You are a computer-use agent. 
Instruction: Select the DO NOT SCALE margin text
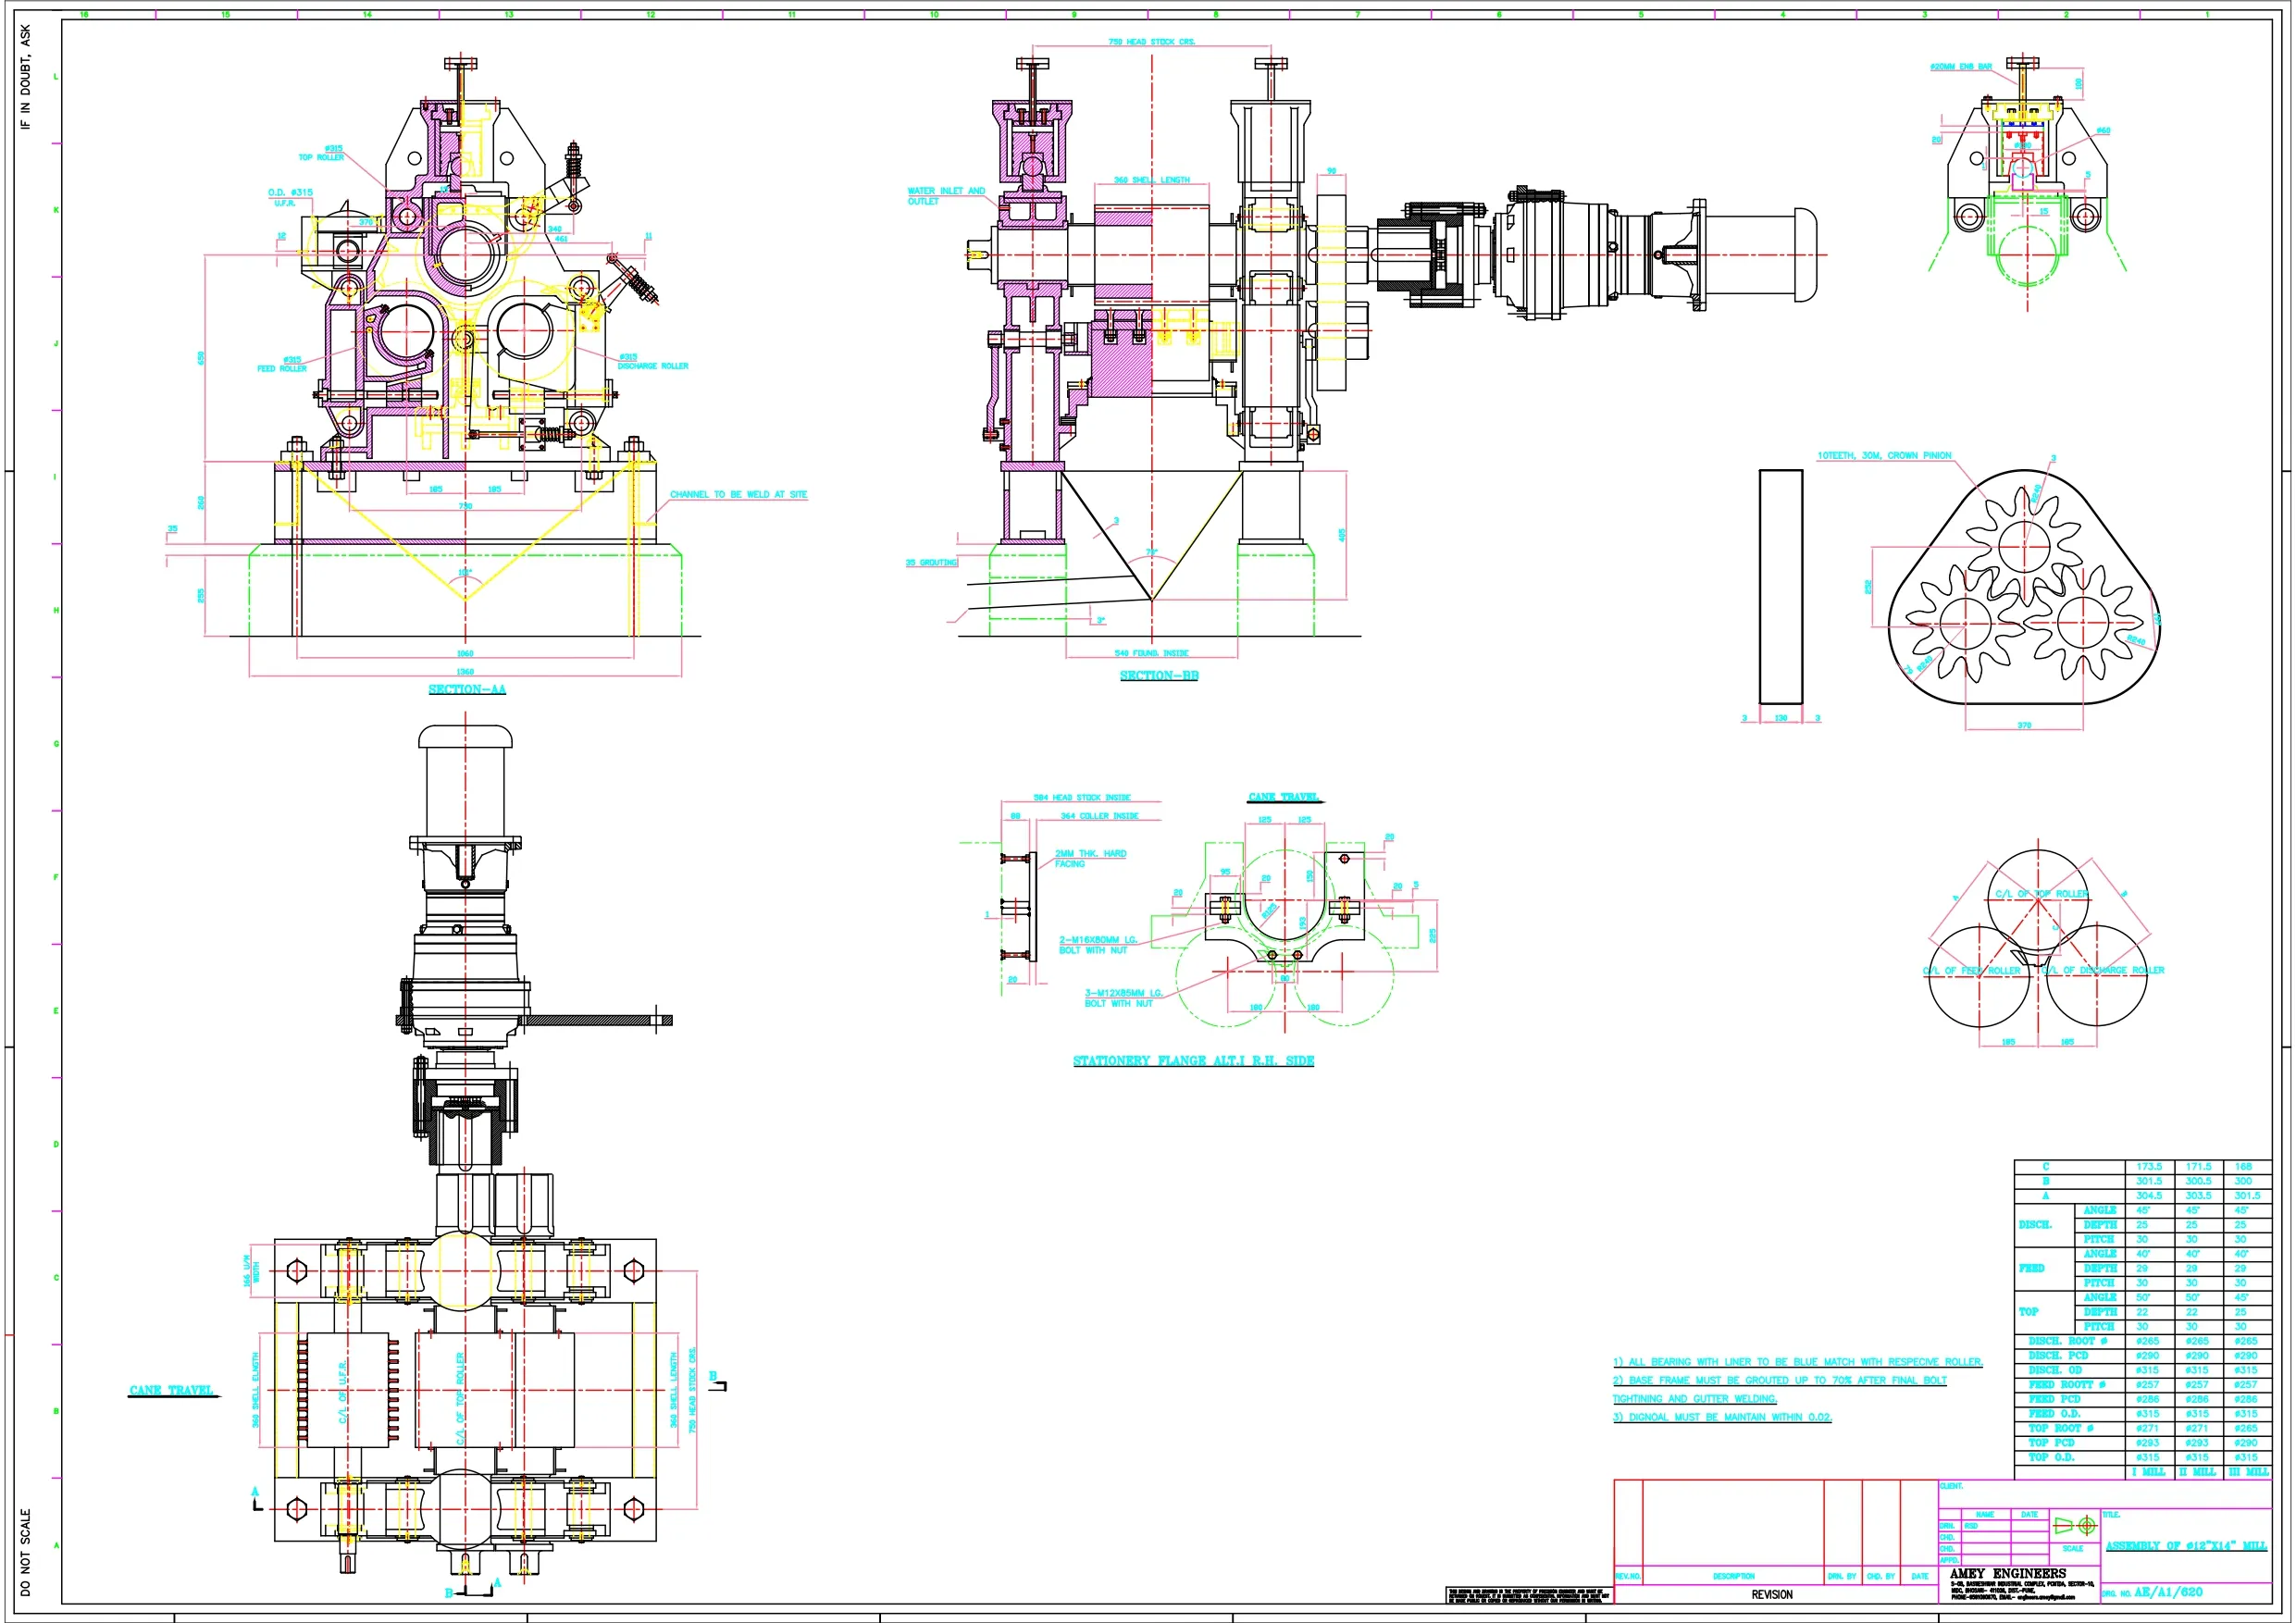pos(26,1552)
